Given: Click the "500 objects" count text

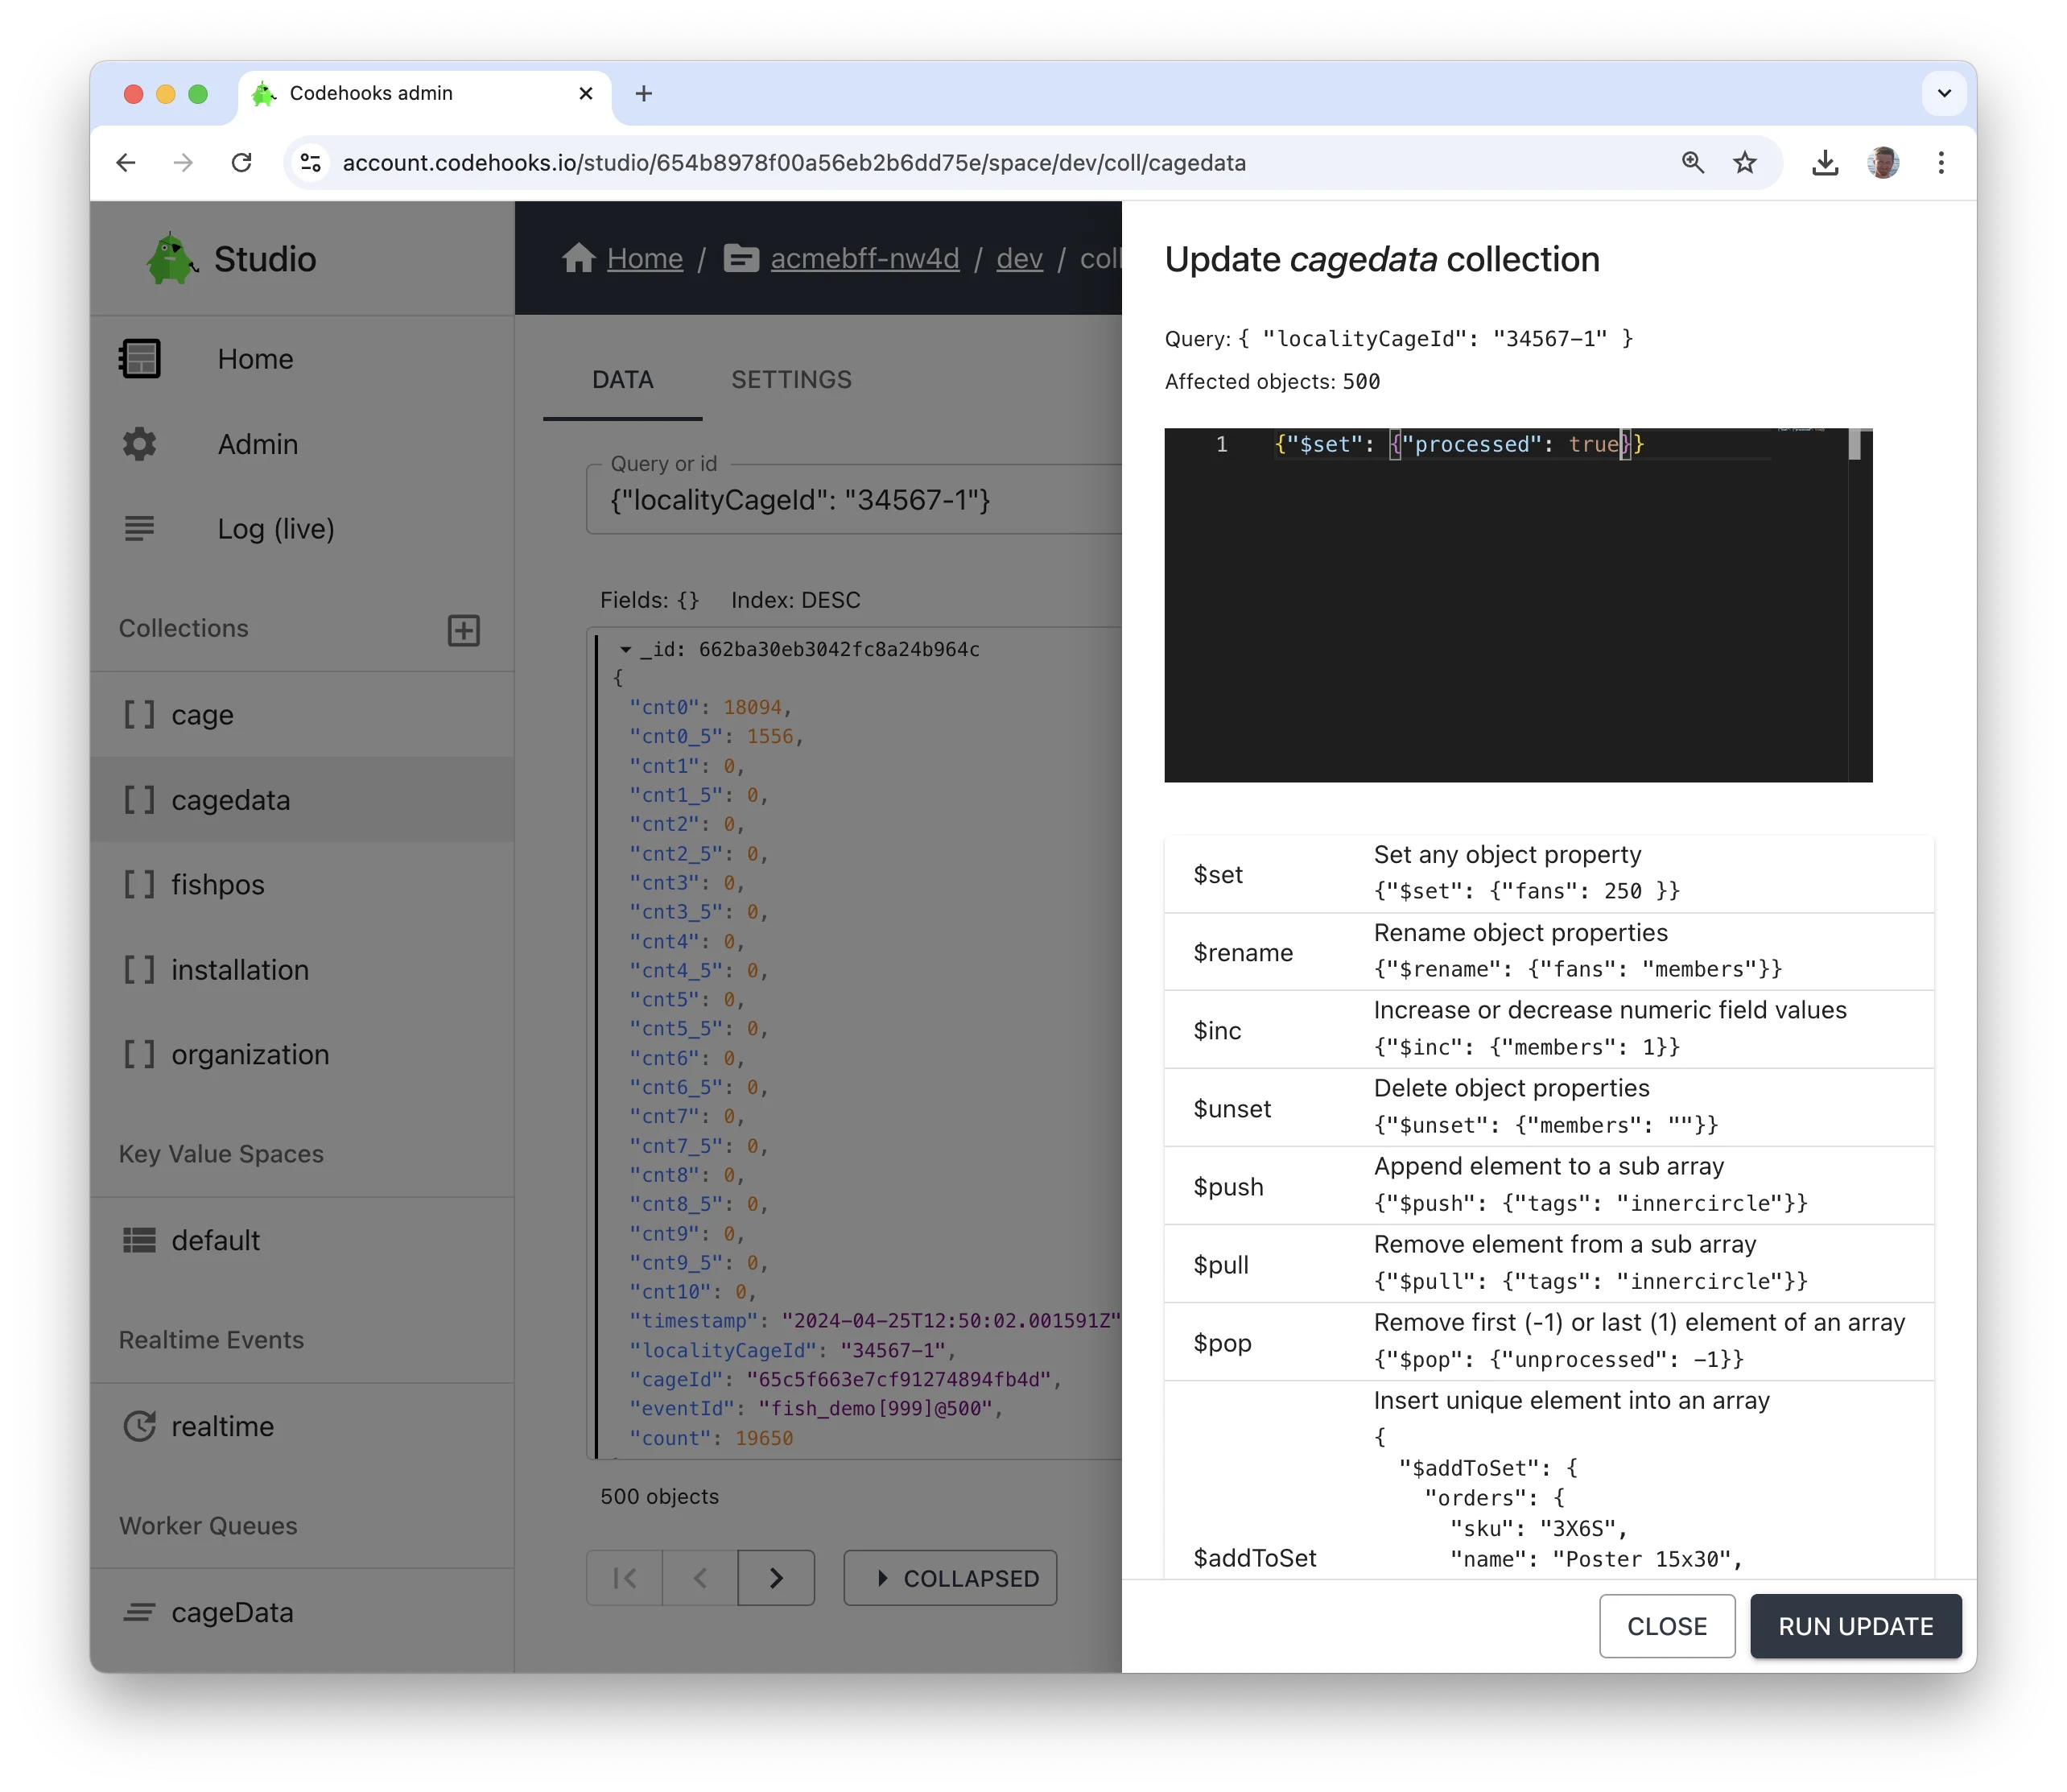Looking at the screenshot, I should click(659, 1496).
